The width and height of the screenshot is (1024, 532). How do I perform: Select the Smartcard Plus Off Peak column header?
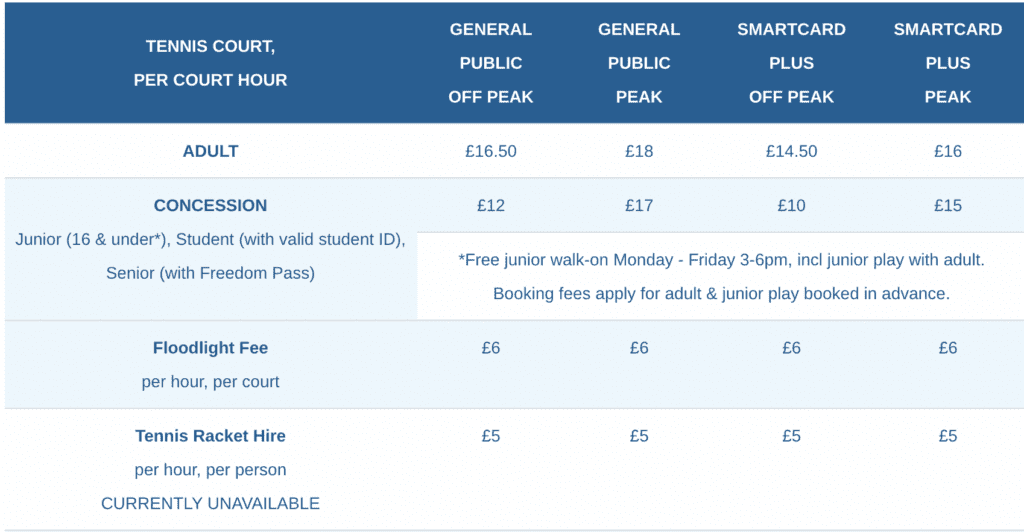(791, 63)
